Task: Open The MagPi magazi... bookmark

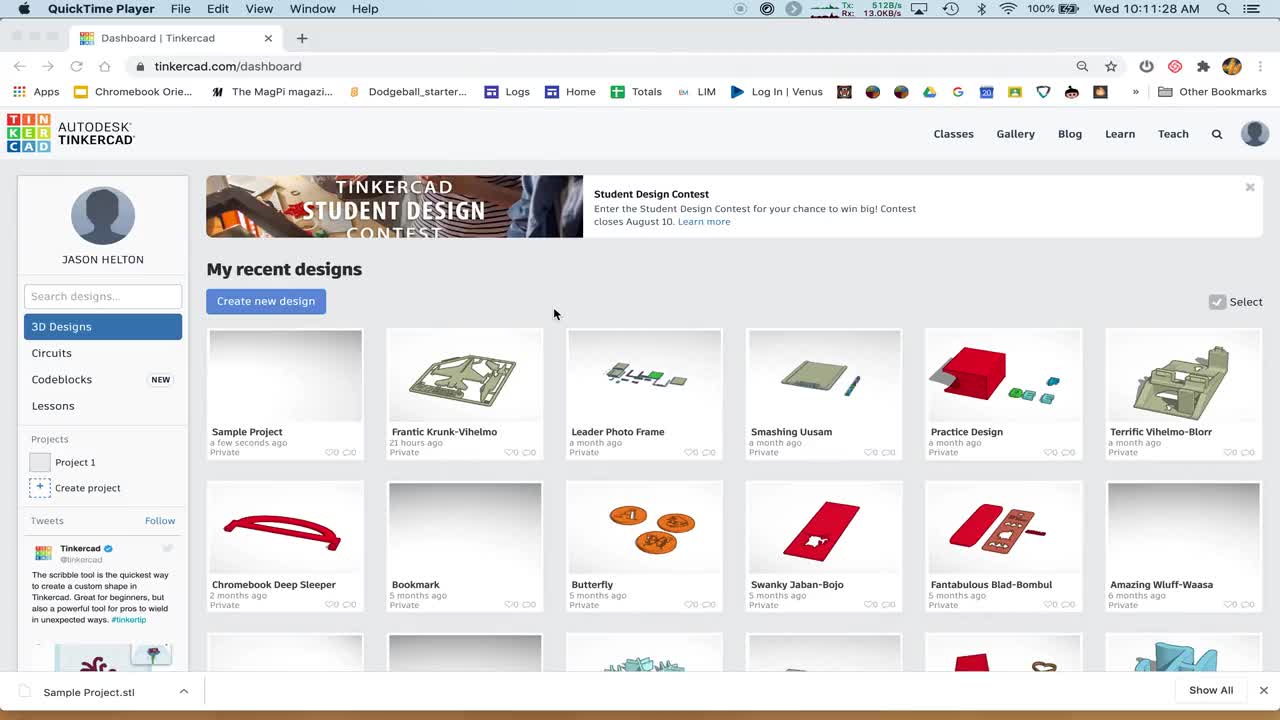Action: (x=272, y=91)
